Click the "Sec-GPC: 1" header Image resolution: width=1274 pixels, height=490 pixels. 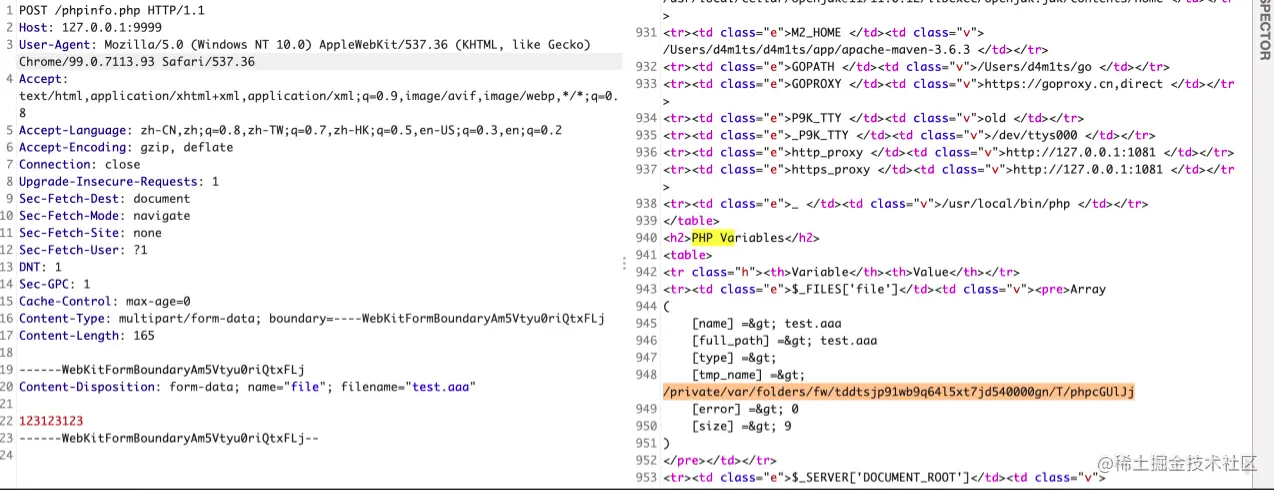click(54, 284)
